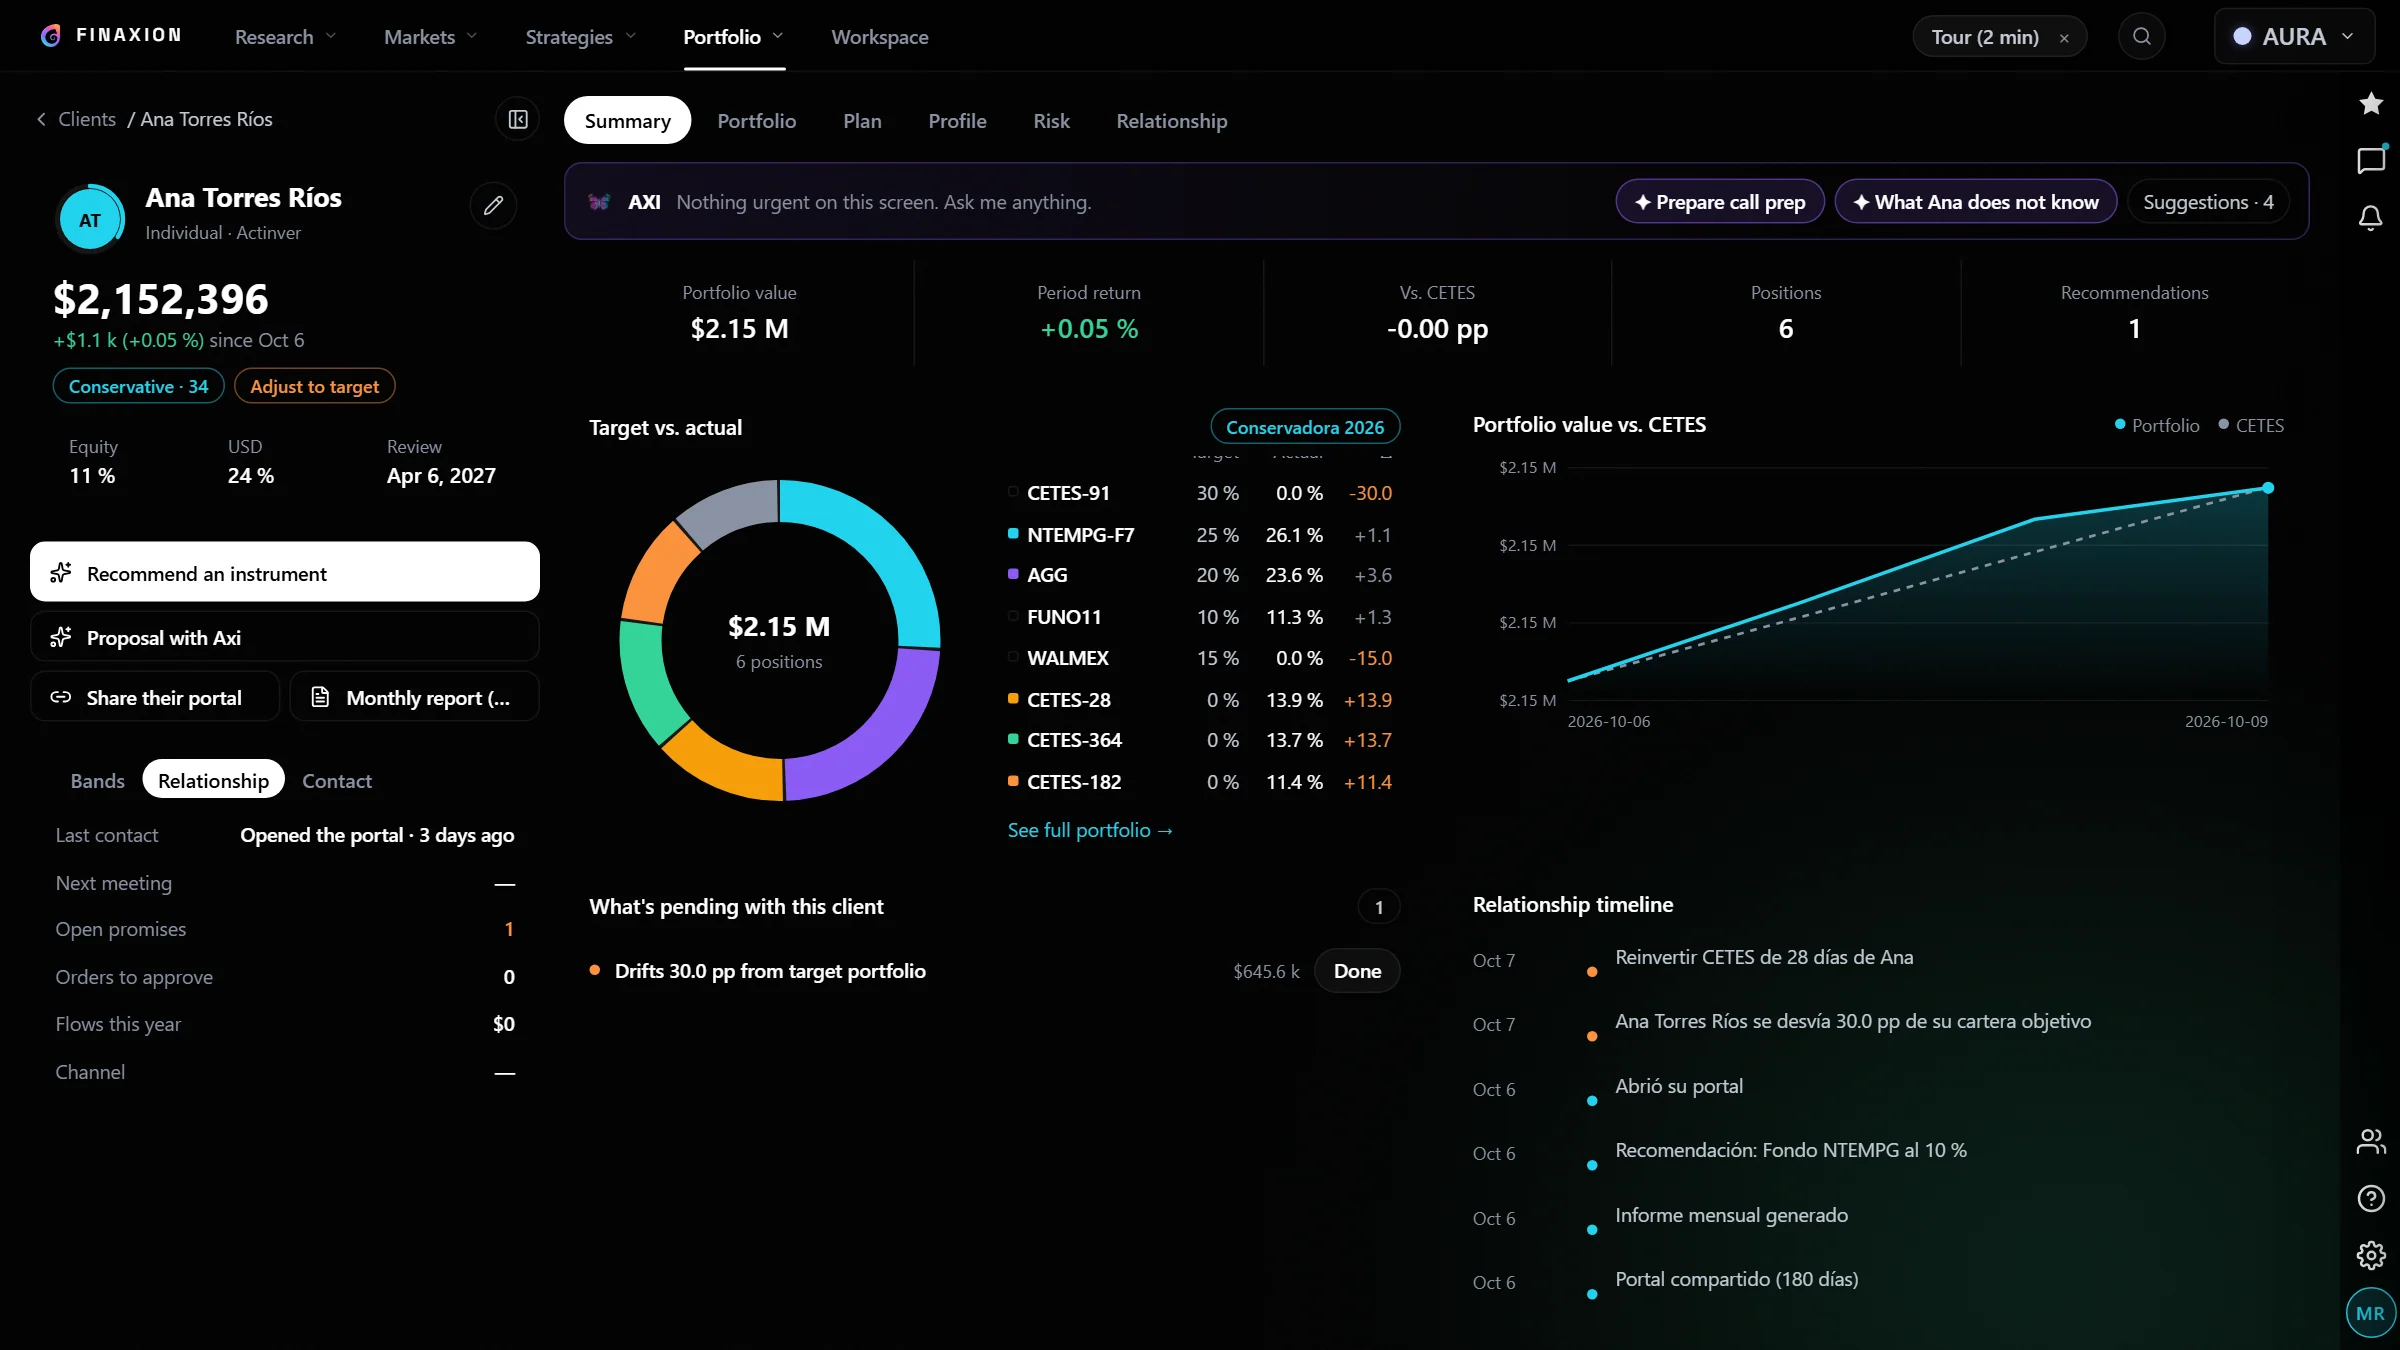Expand the Markets menu dropdown
The width and height of the screenshot is (2400, 1350).
pyautogui.click(x=431, y=37)
